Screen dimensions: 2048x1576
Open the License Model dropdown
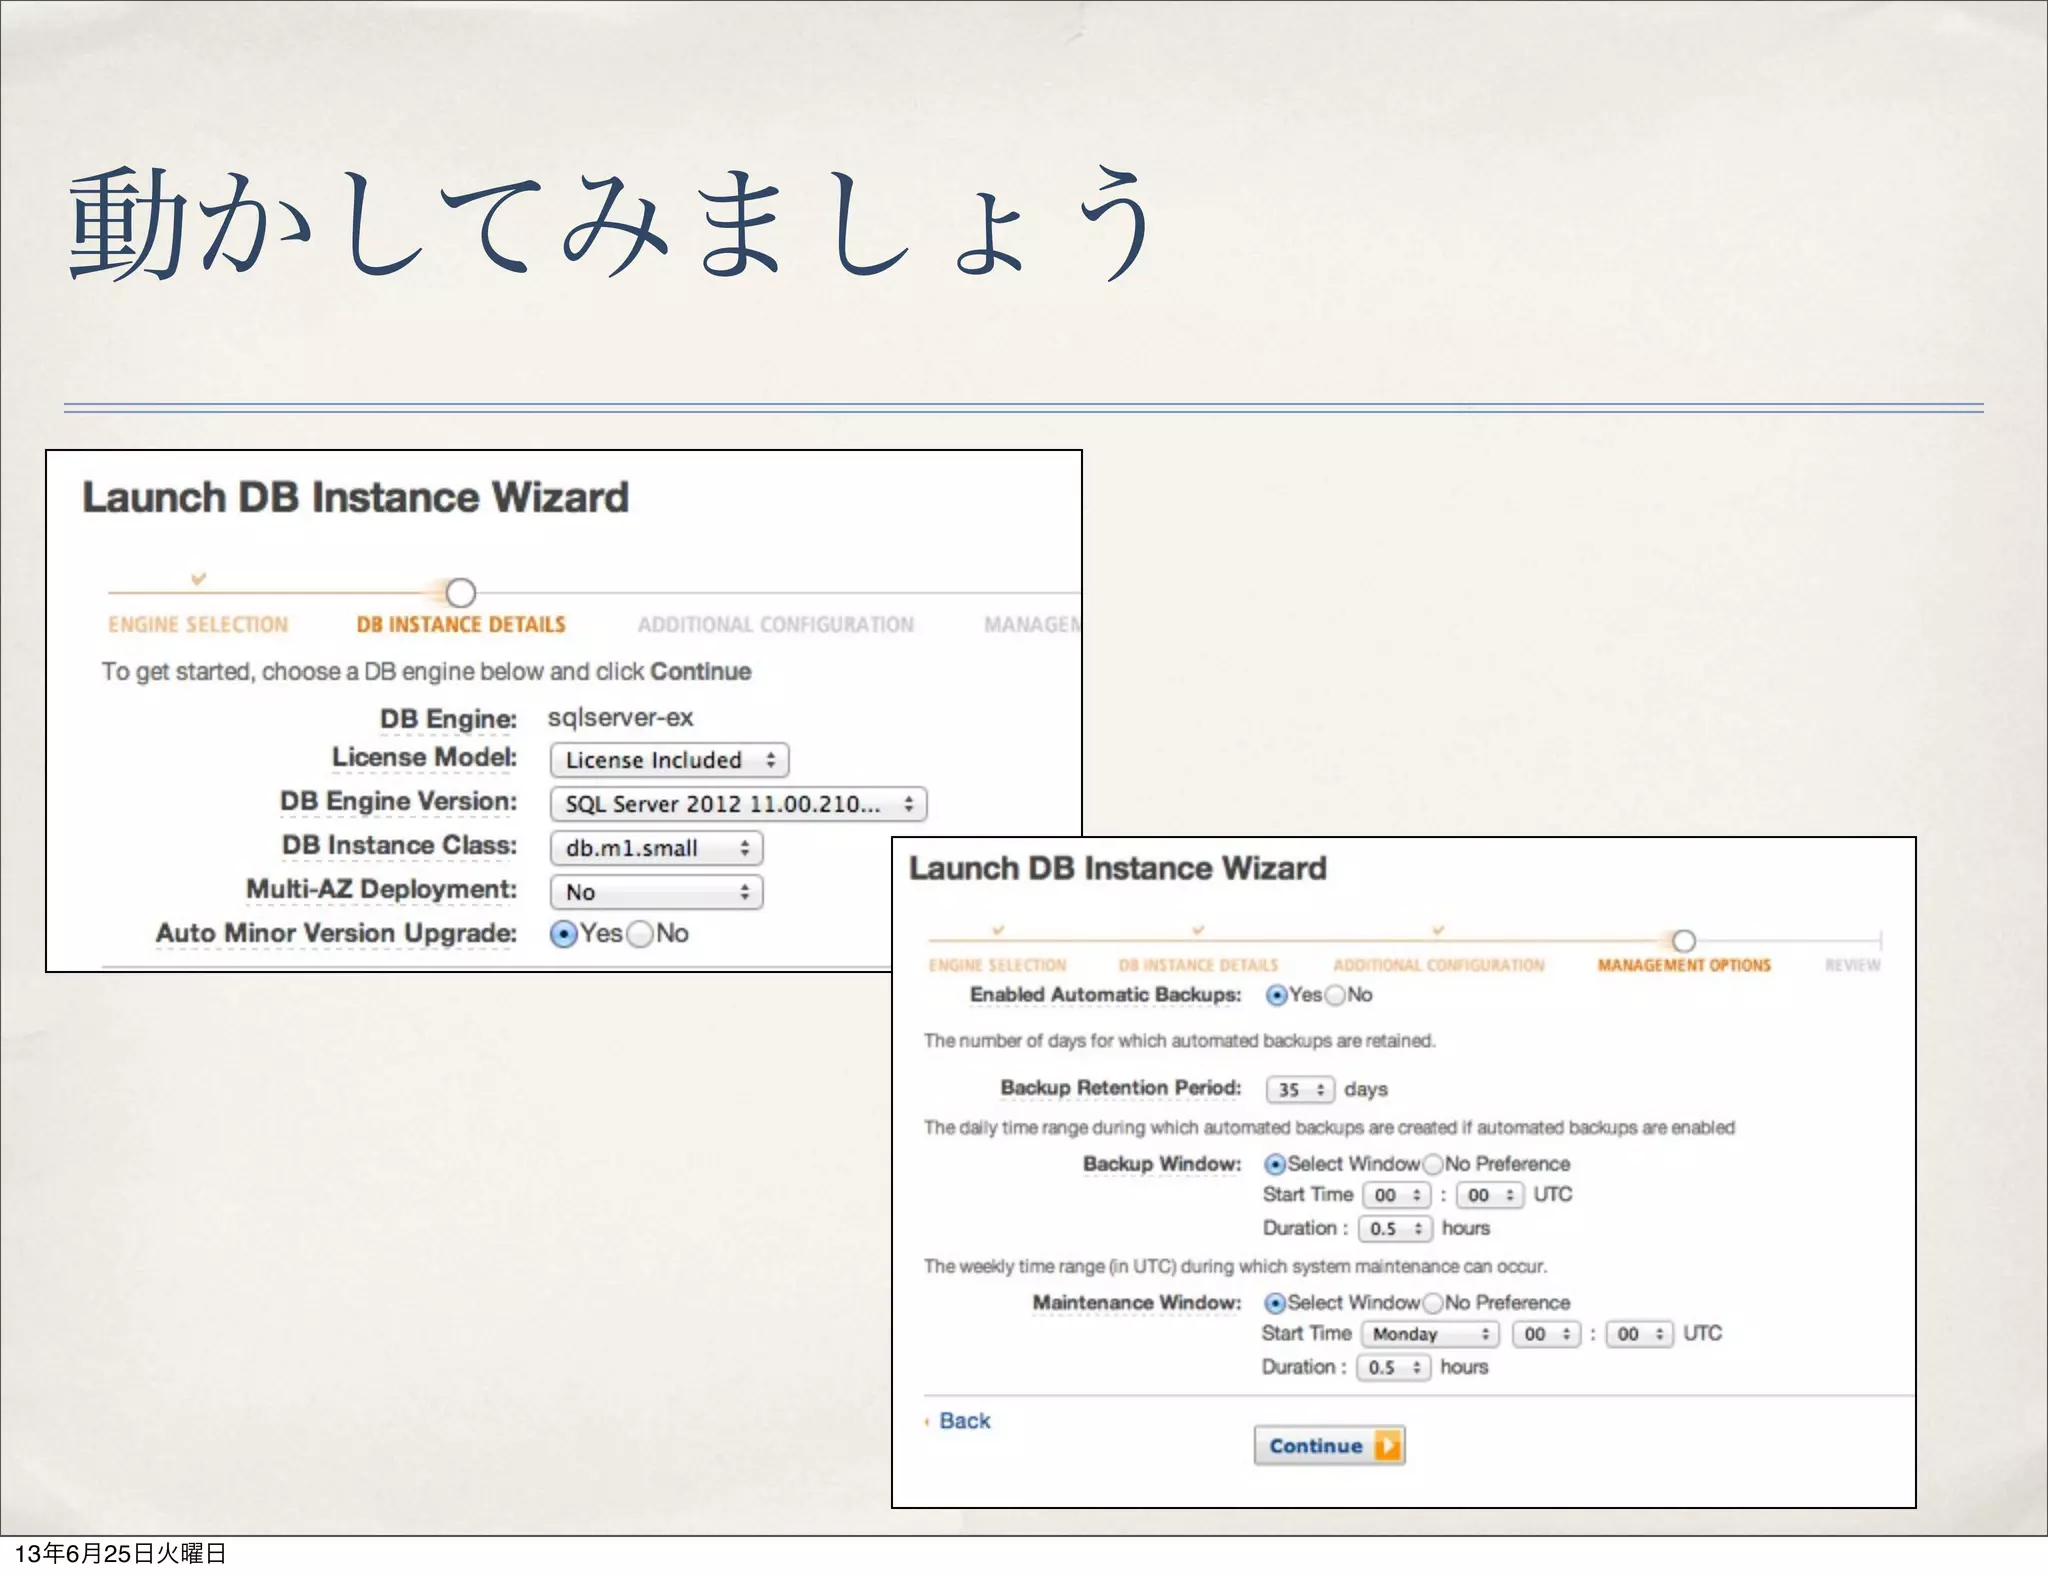coord(669,760)
